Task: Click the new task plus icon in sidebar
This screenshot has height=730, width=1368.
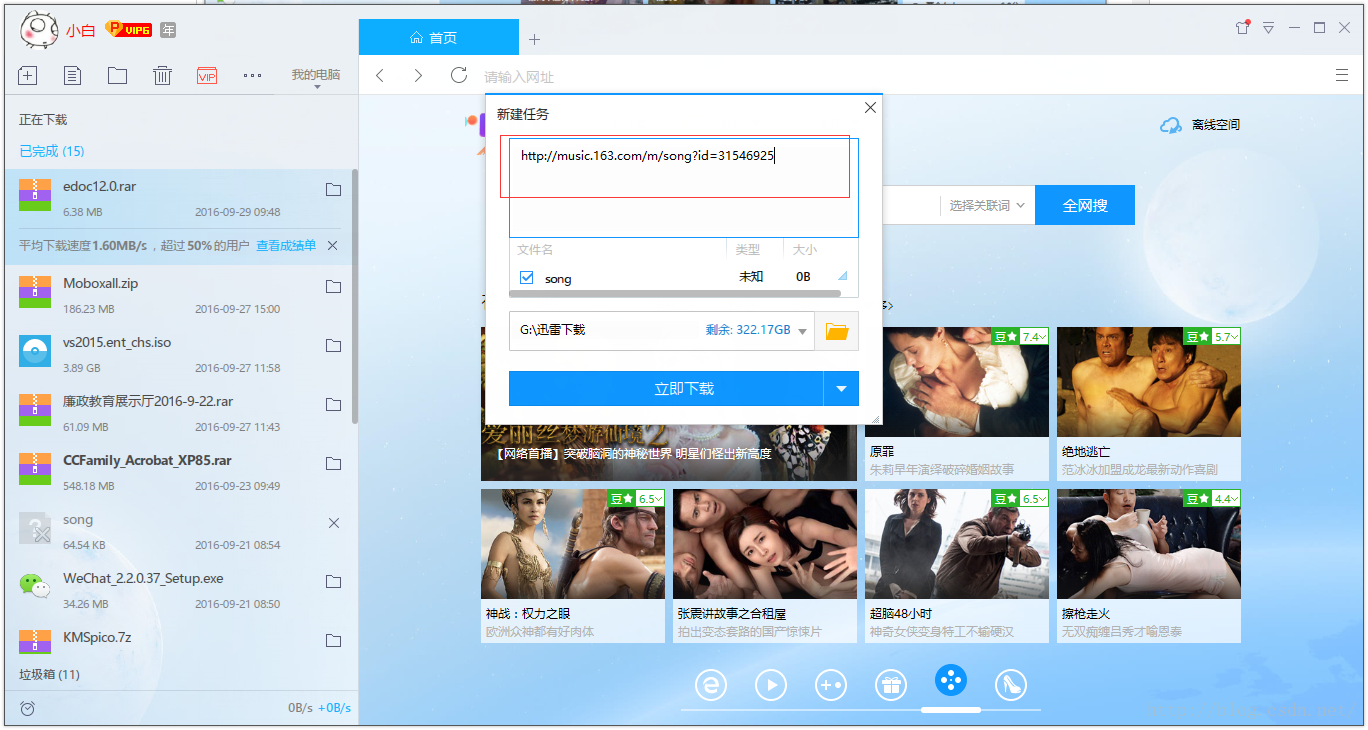Action: tap(28, 75)
